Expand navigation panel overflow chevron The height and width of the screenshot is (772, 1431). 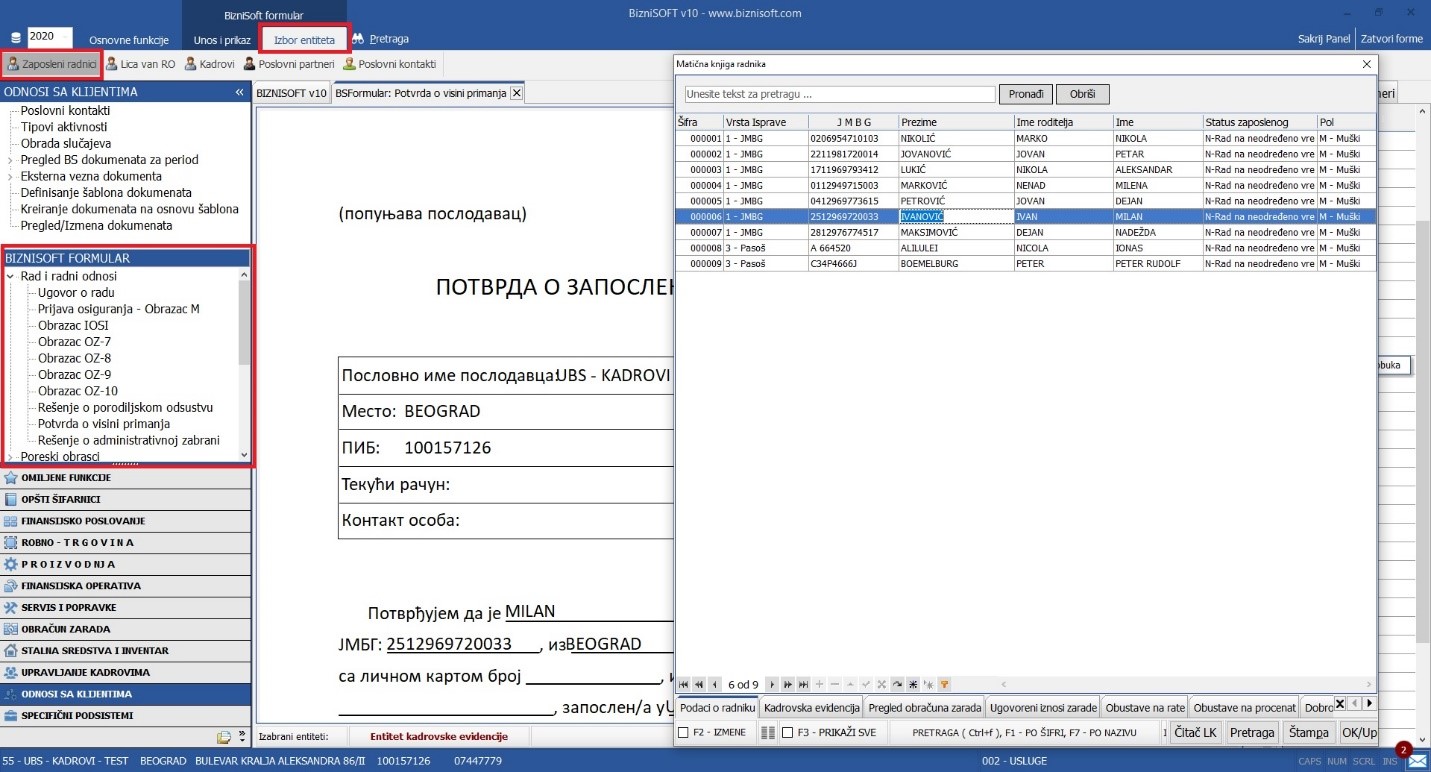tap(242, 737)
